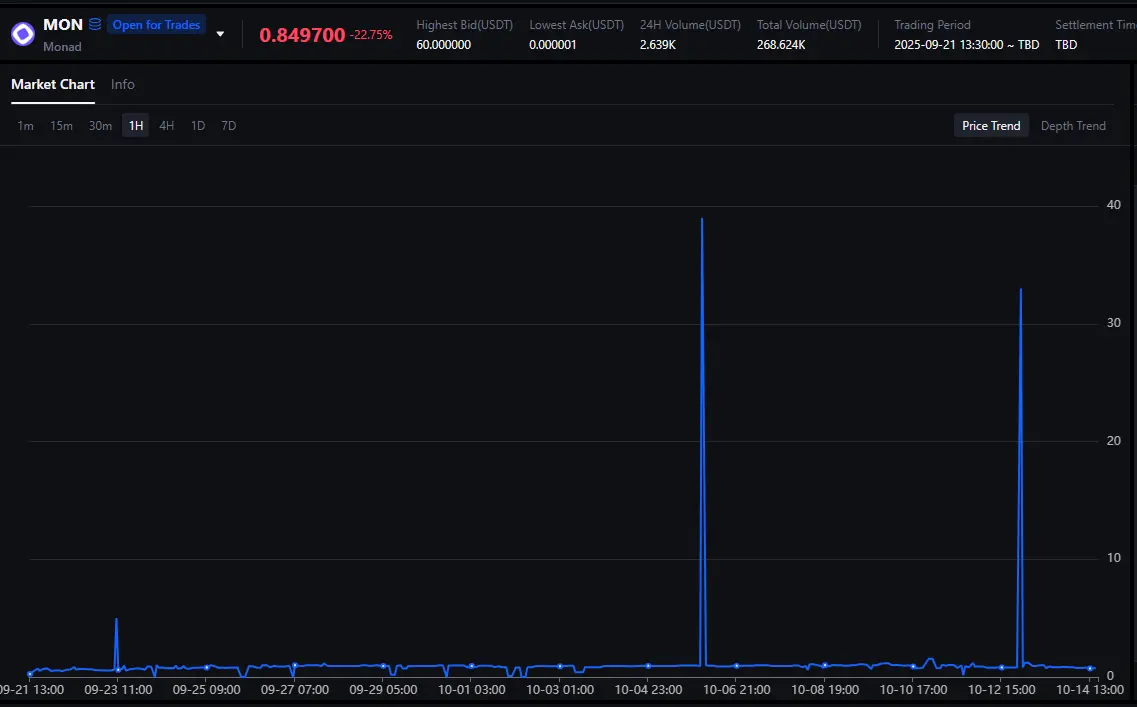Switch to the Info tab
1137x707 pixels.
123,85
